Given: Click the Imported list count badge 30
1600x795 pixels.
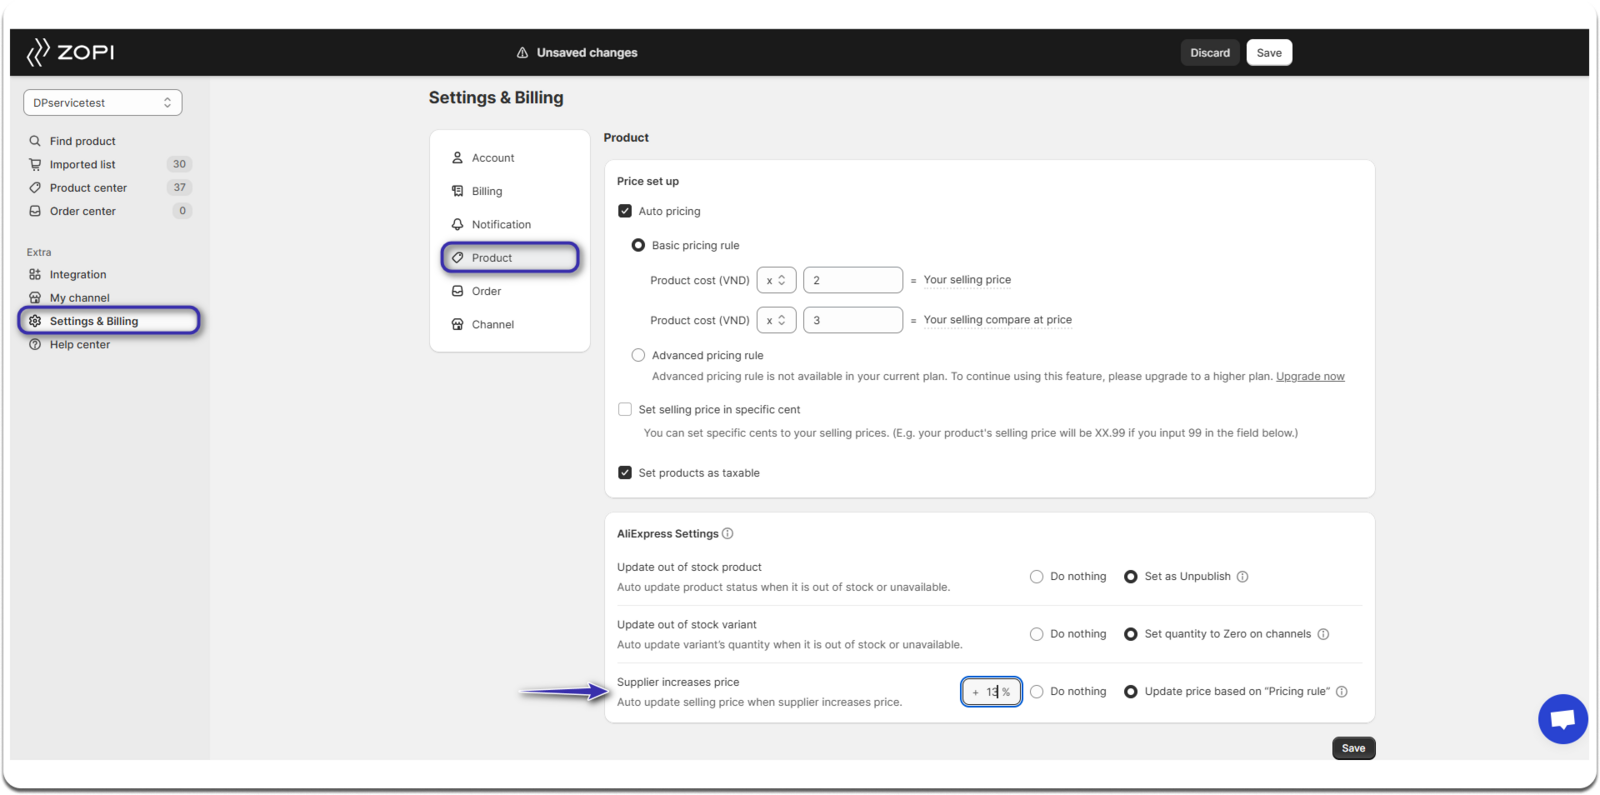Looking at the screenshot, I should pyautogui.click(x=179, y=164).
